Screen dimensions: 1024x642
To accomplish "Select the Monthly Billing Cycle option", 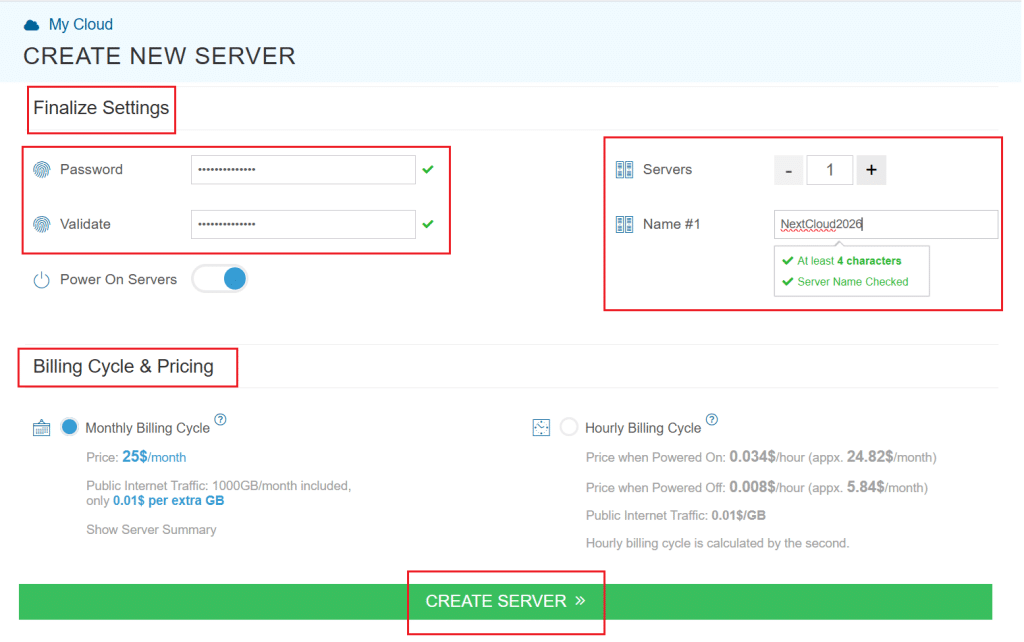I will 69,426.
